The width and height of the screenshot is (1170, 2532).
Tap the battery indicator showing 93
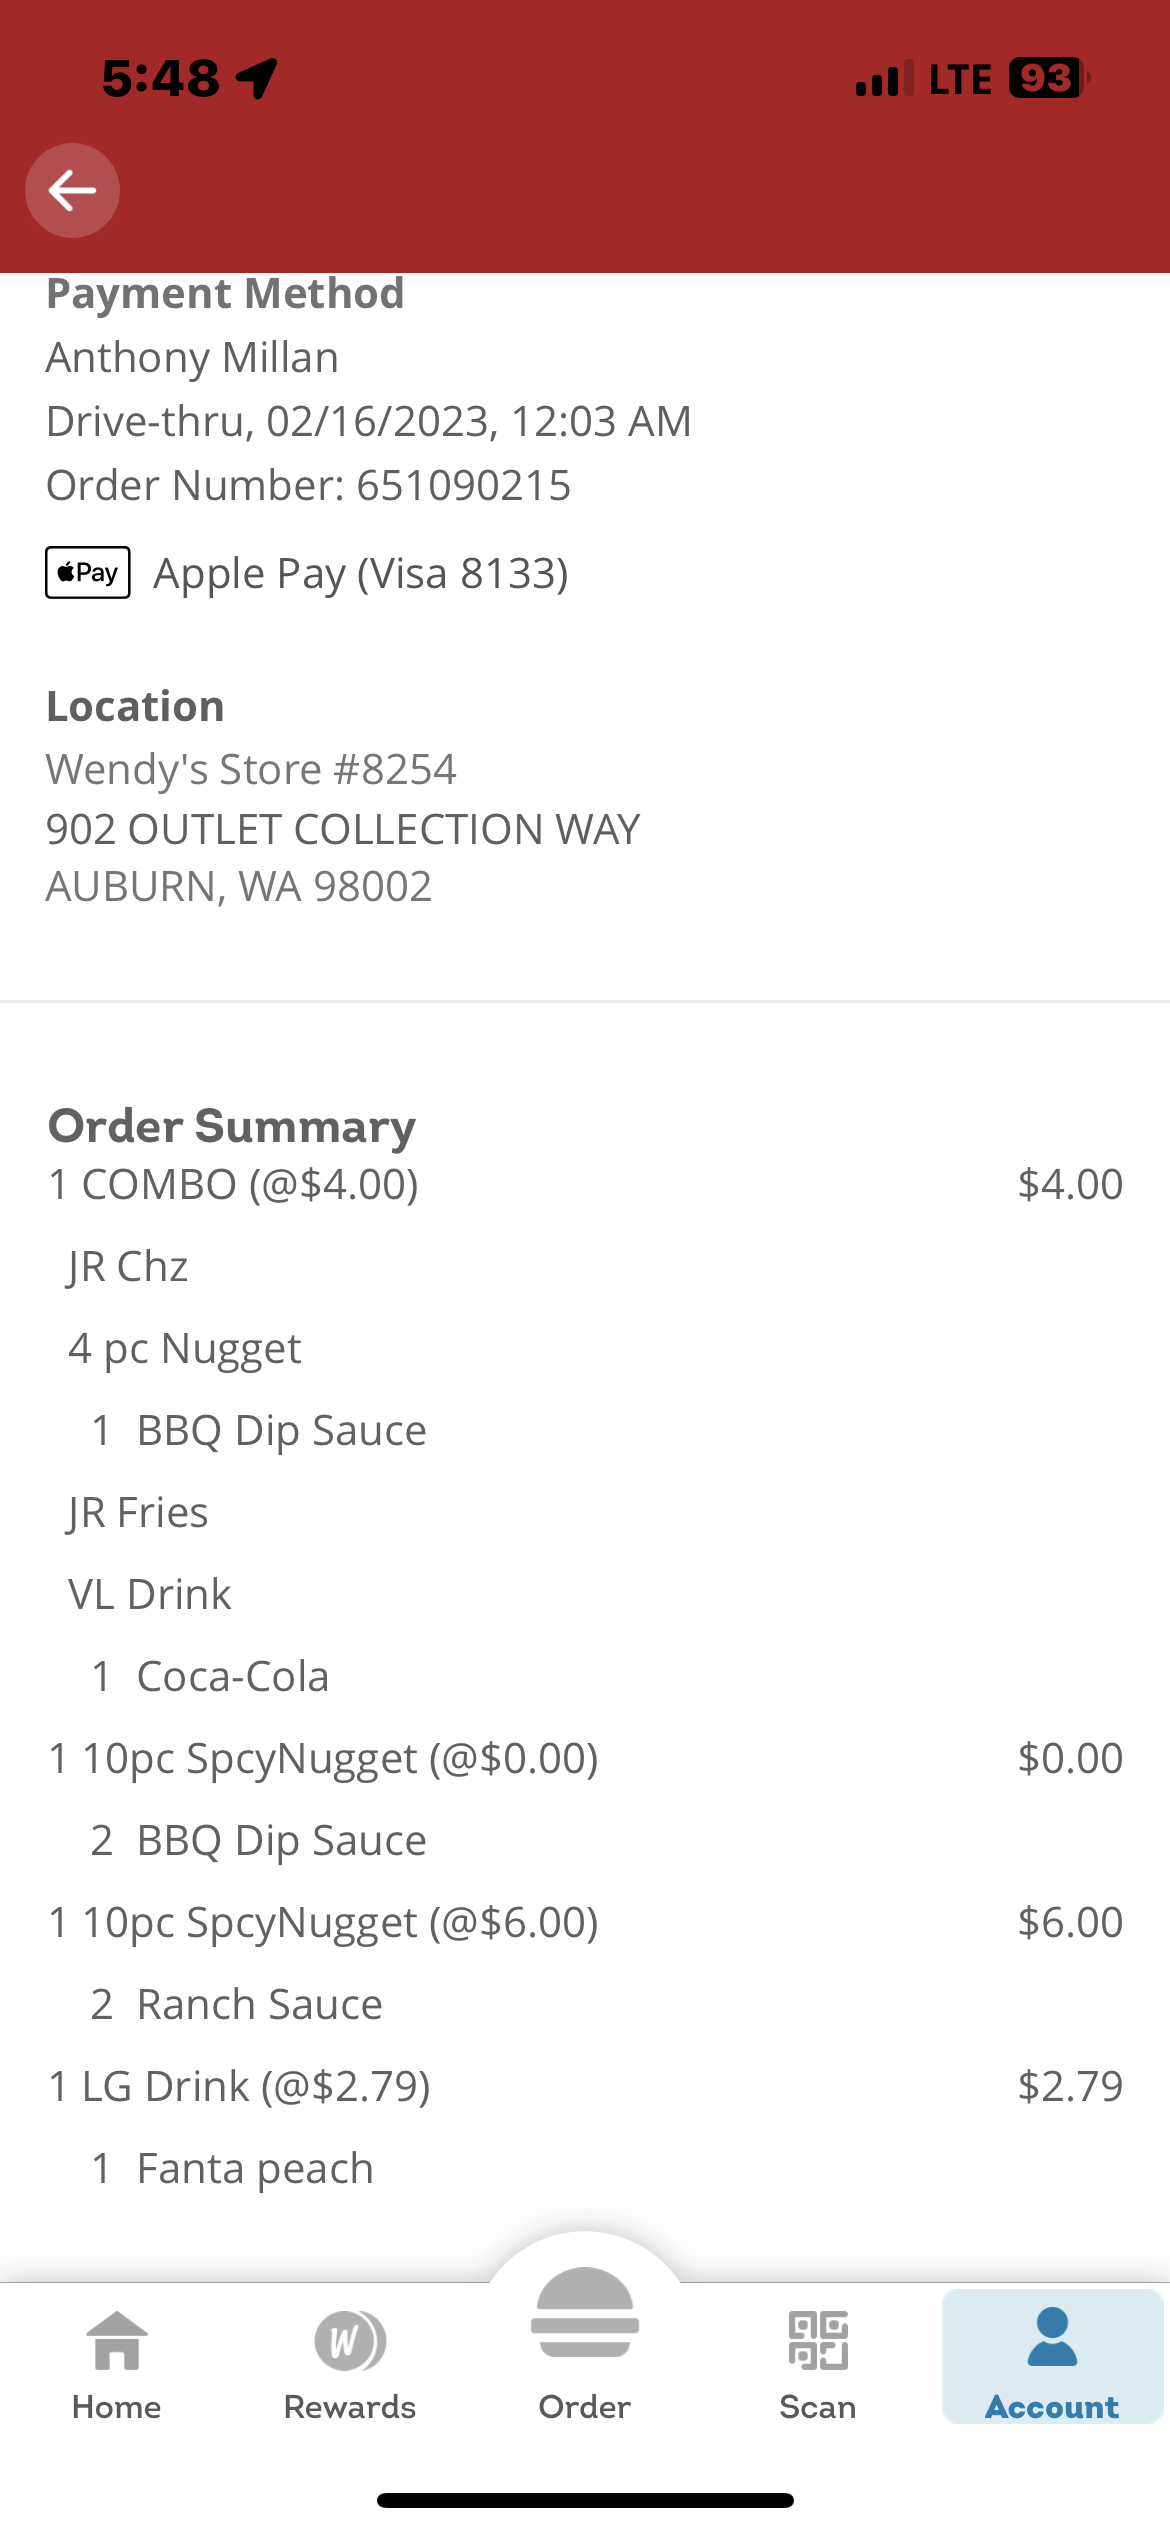point(1048,78)
